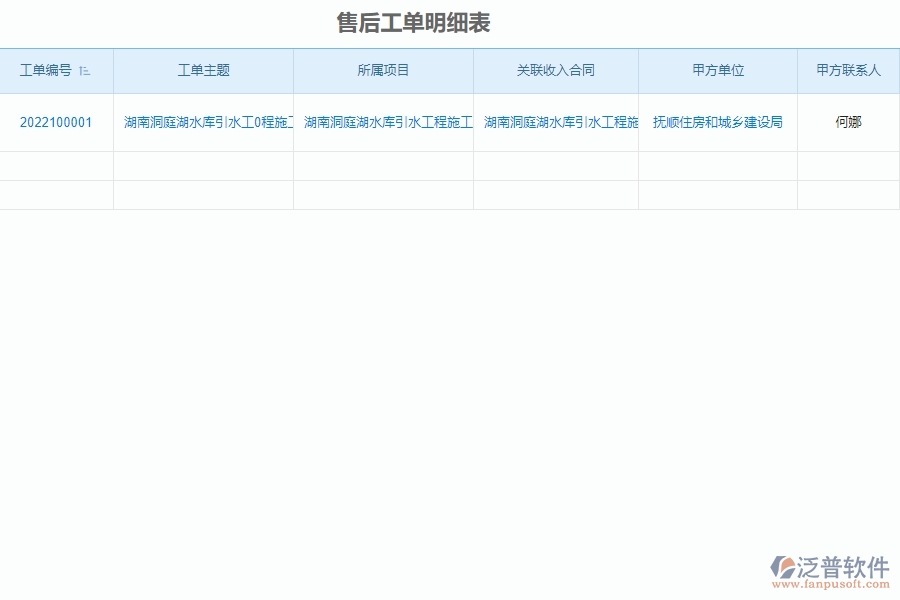Viewport: 900px width, 600px height.
Task: Select the 关联收入合同 column header
Action: click(555, 71)
